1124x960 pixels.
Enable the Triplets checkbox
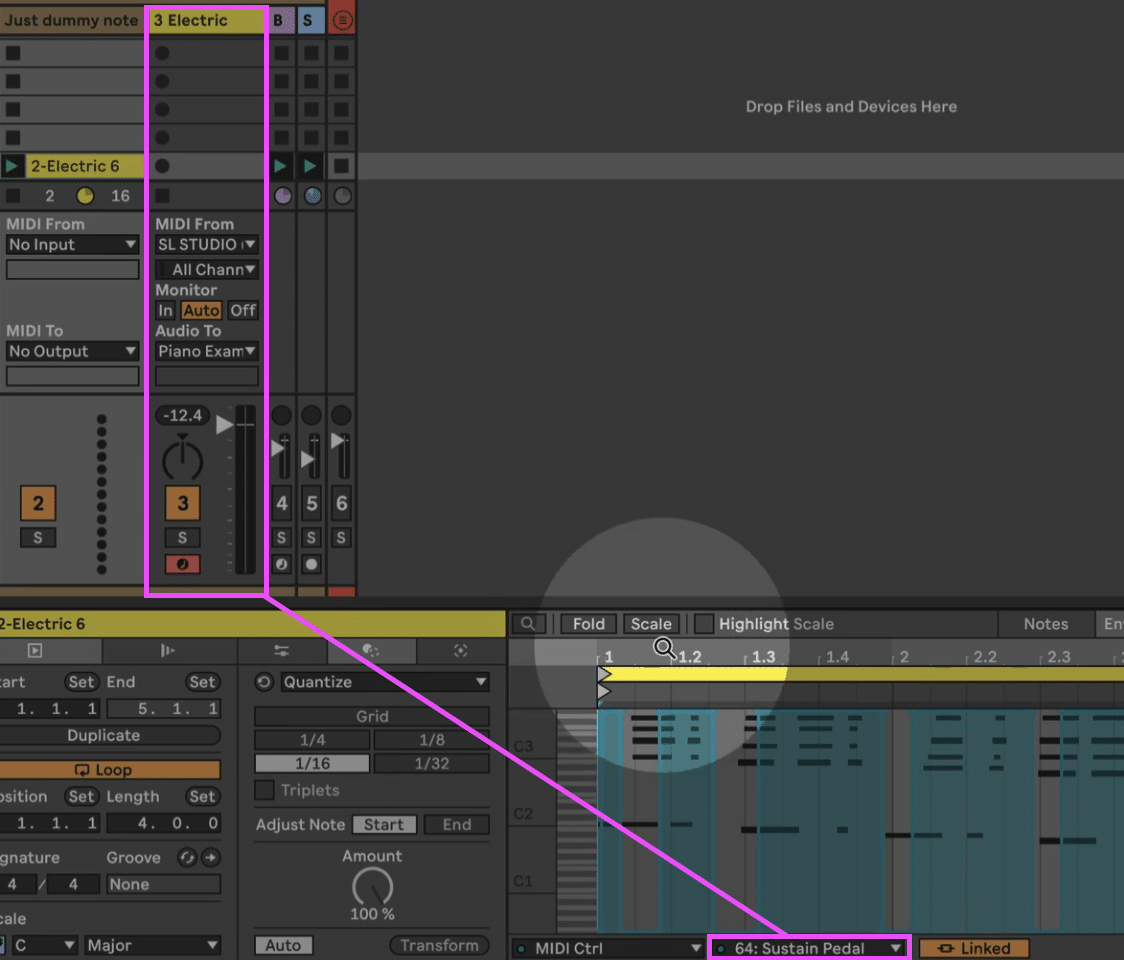264,790
